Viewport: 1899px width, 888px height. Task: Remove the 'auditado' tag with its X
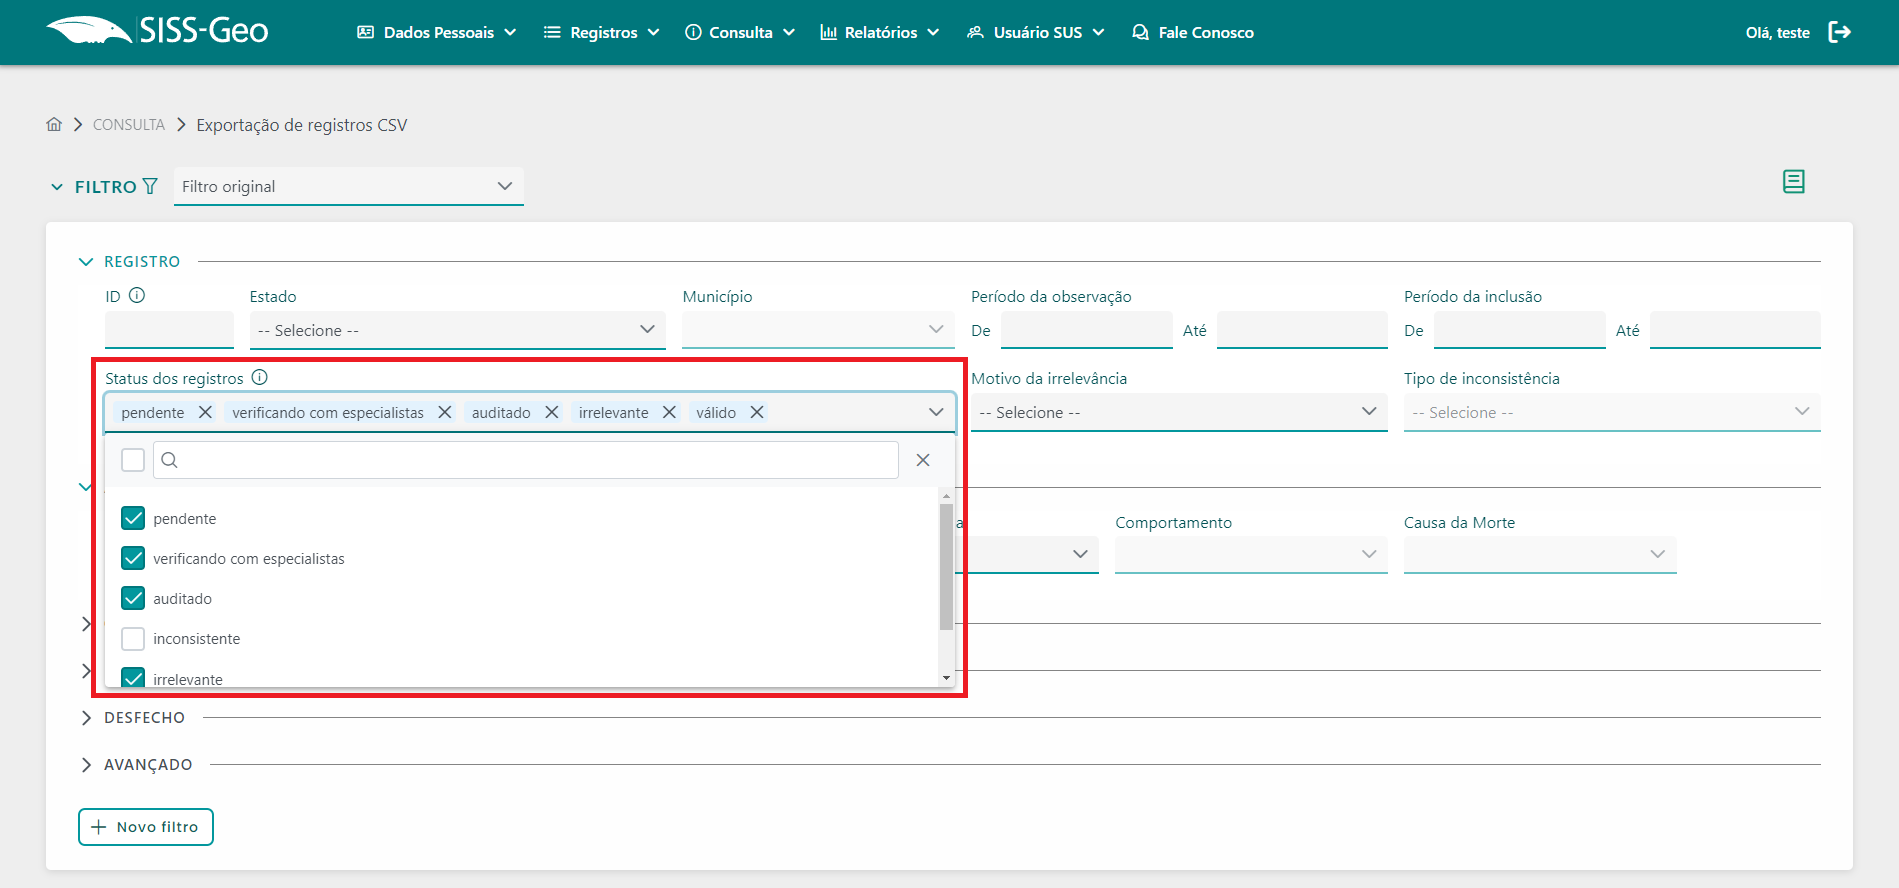click(x=551, y=412)
